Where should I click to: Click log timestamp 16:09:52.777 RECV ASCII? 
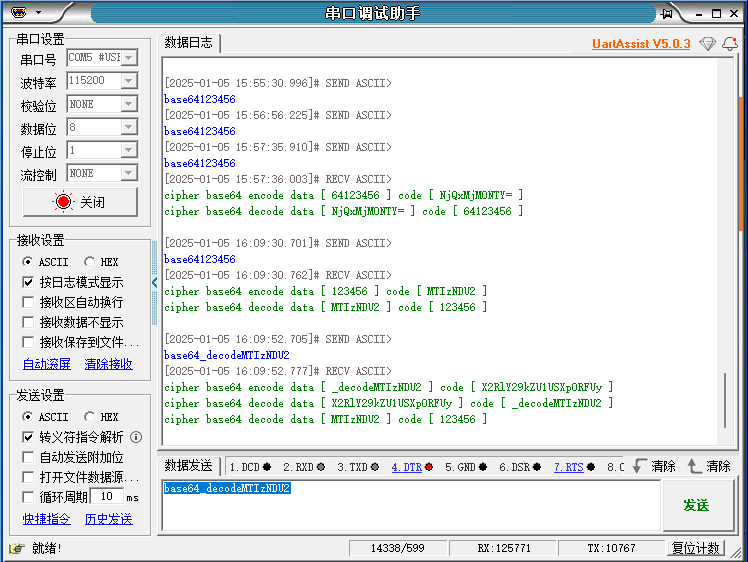pyautogui.click(x=278, y=371)
